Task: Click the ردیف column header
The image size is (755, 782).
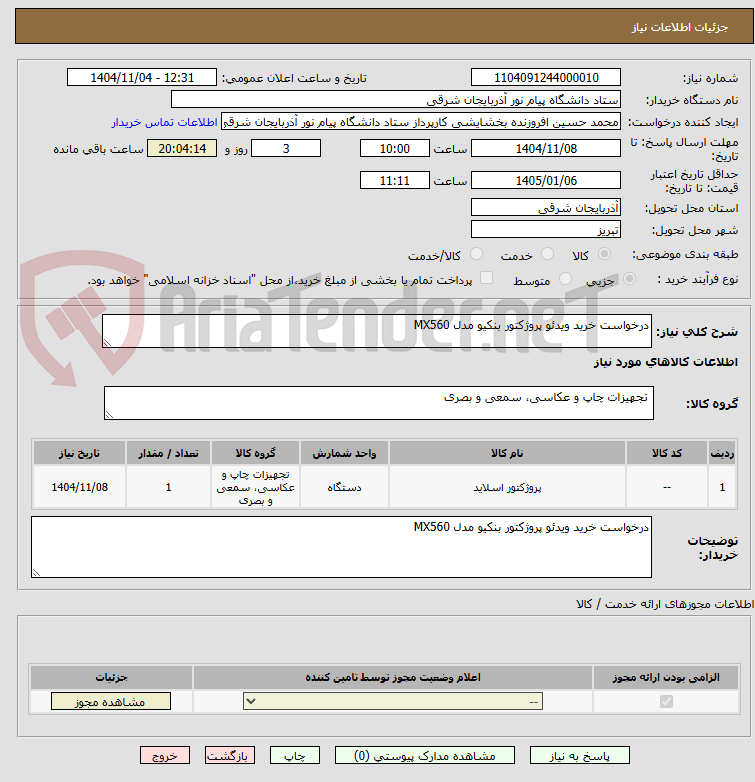Action: (x=722, y=453)
